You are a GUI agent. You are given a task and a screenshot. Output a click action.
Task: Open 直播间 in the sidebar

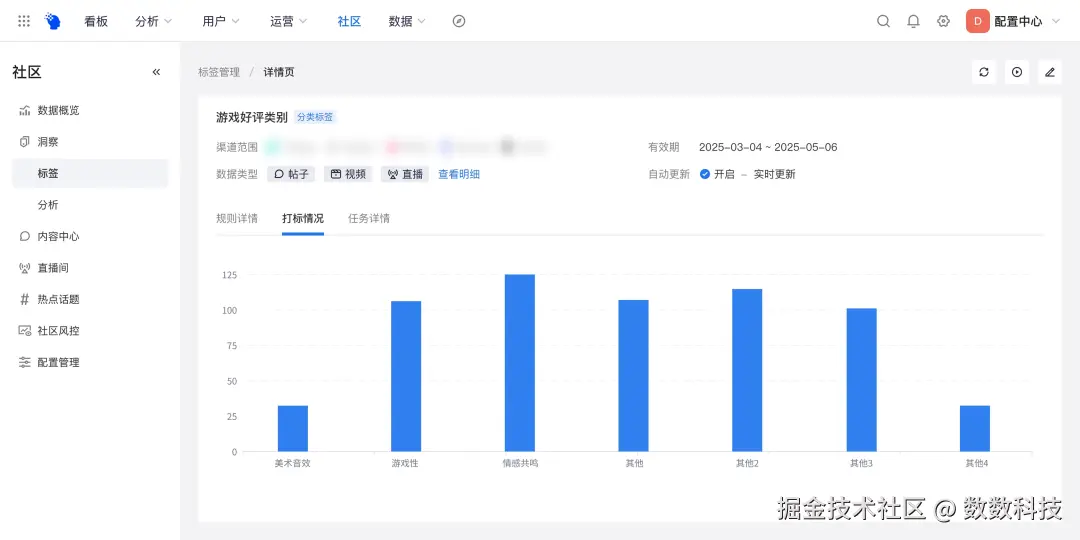(x=90, y=268)
